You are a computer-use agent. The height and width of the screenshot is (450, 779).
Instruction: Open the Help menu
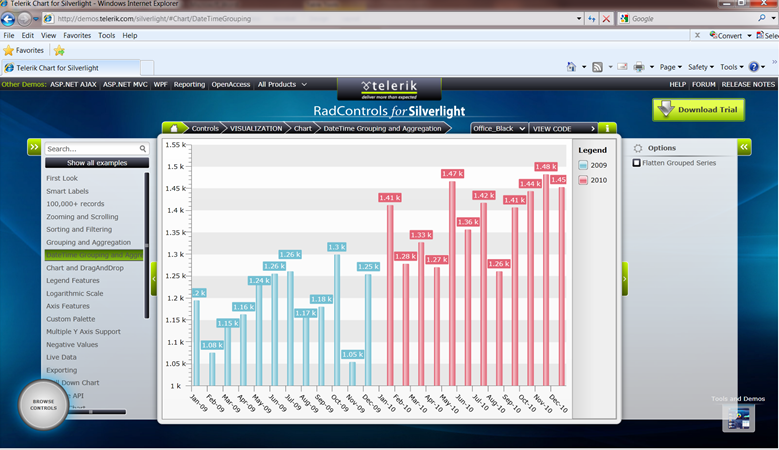130,35
